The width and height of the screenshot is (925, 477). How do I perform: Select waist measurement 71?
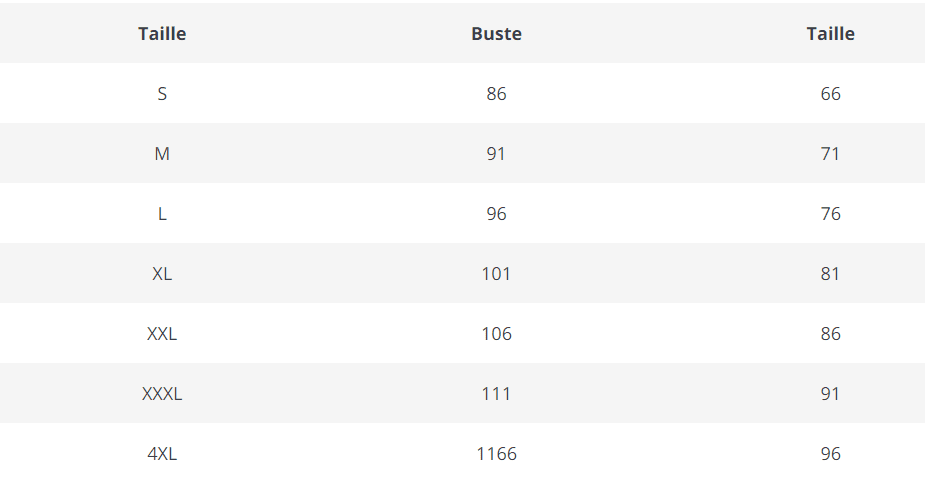click(x=830, y=154)
